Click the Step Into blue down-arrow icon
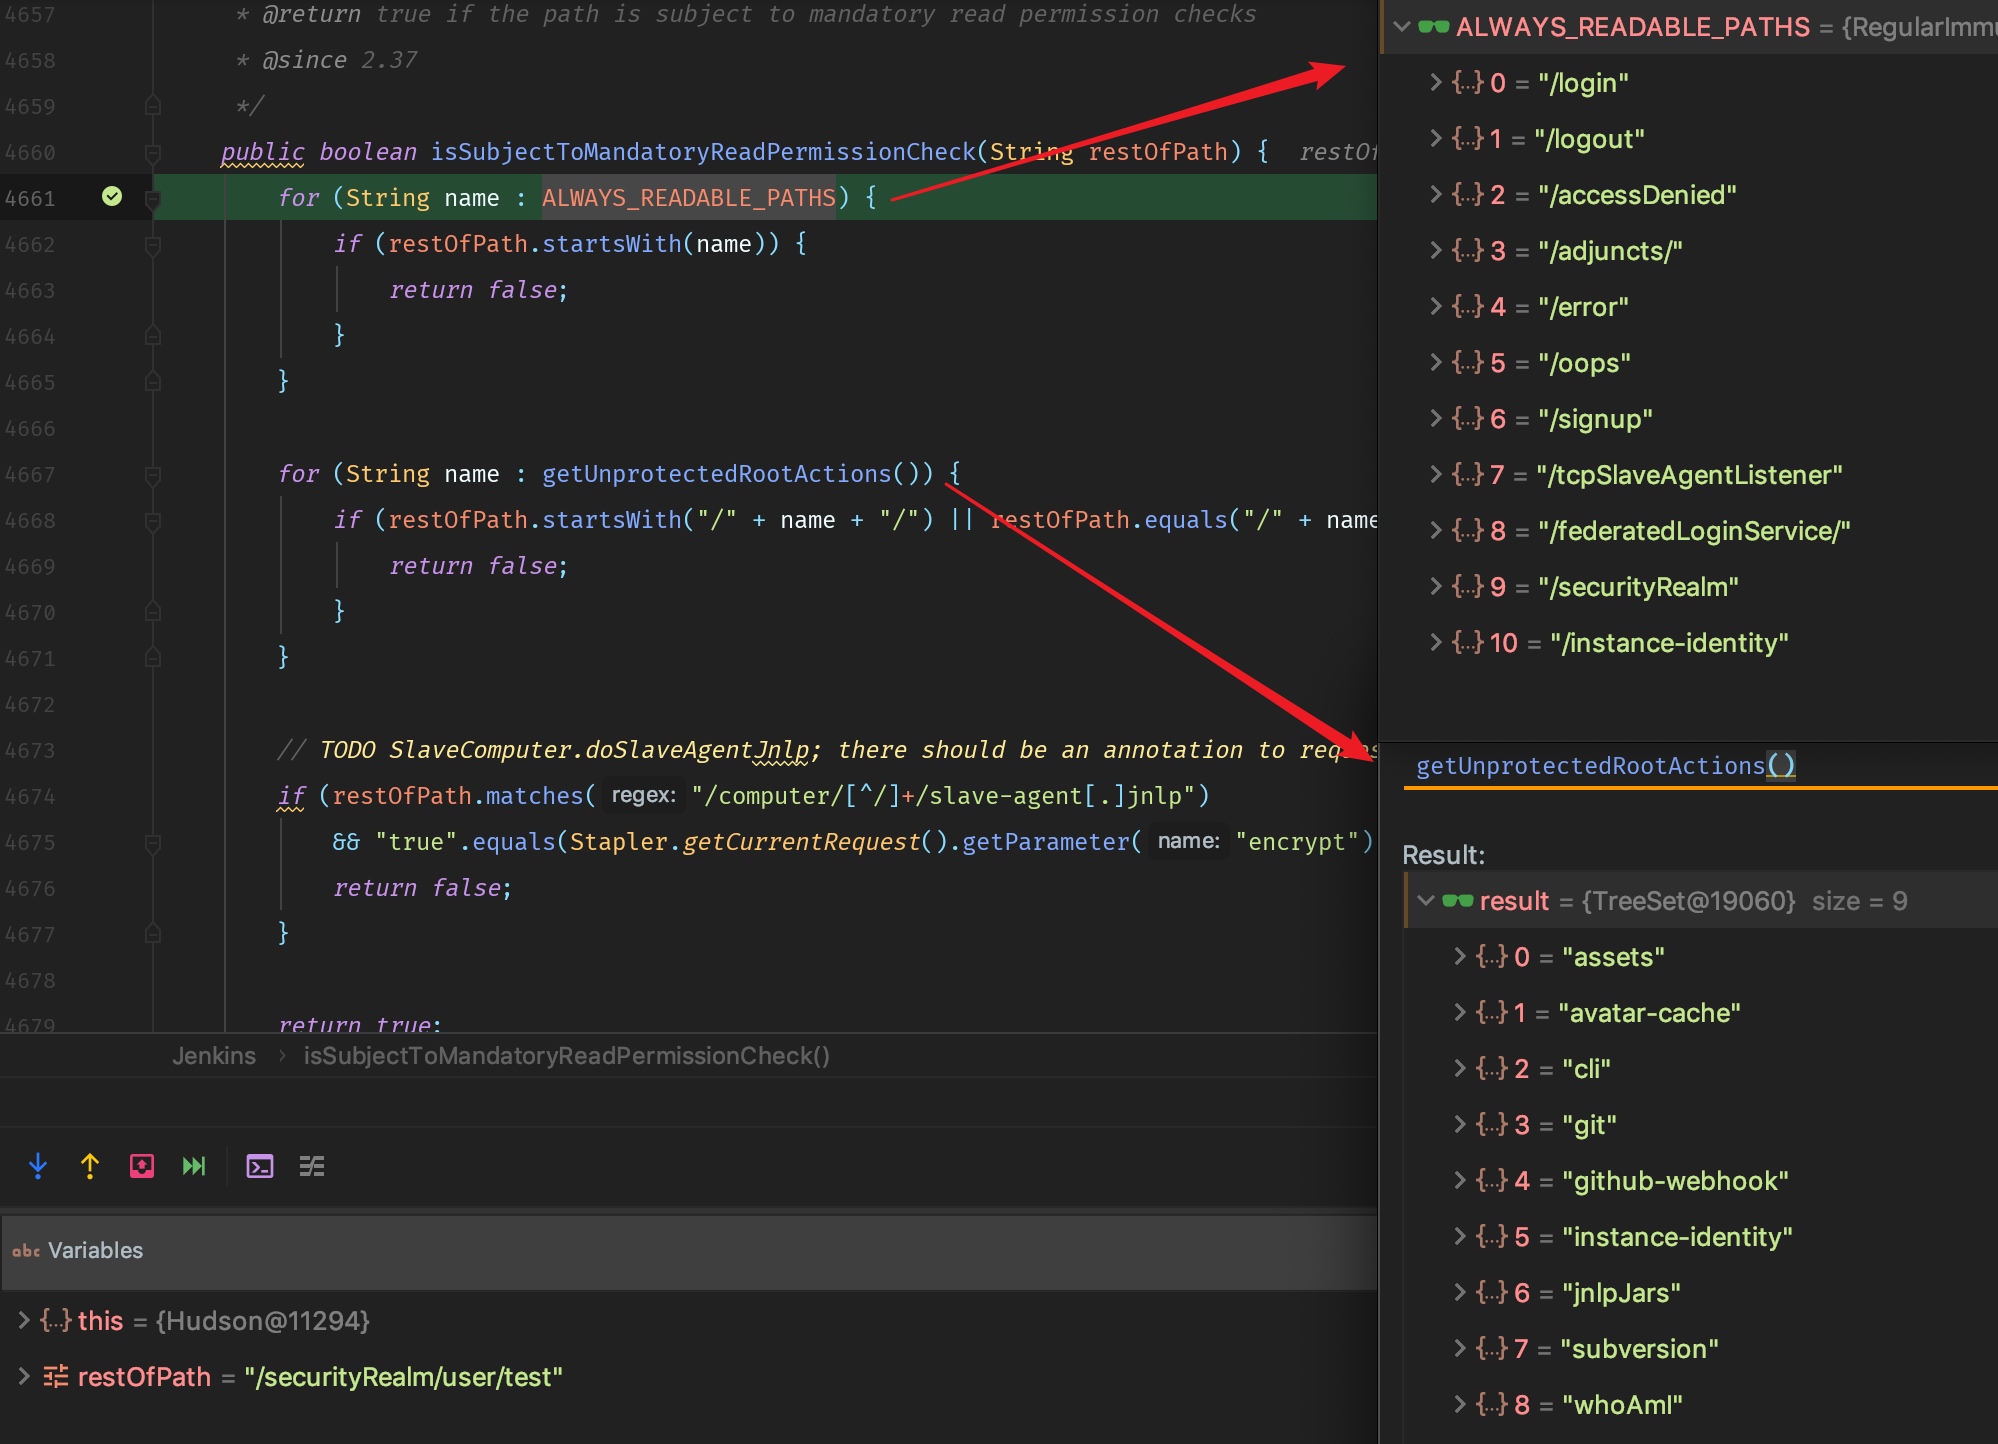1998x1444 pixels. pyautogui.click(x=38, y=1166)
